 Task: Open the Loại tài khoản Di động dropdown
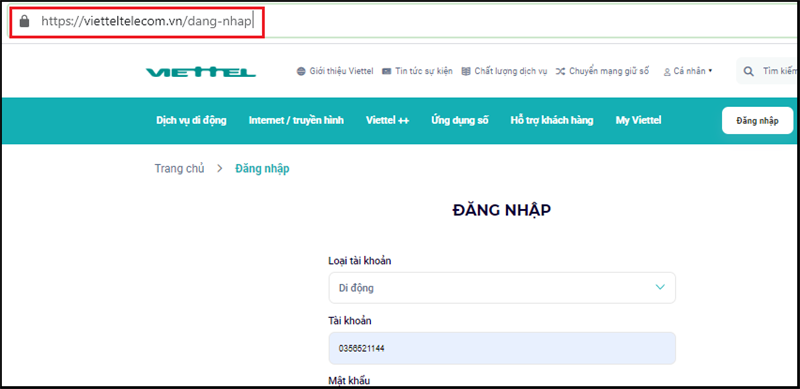point(502,287)
